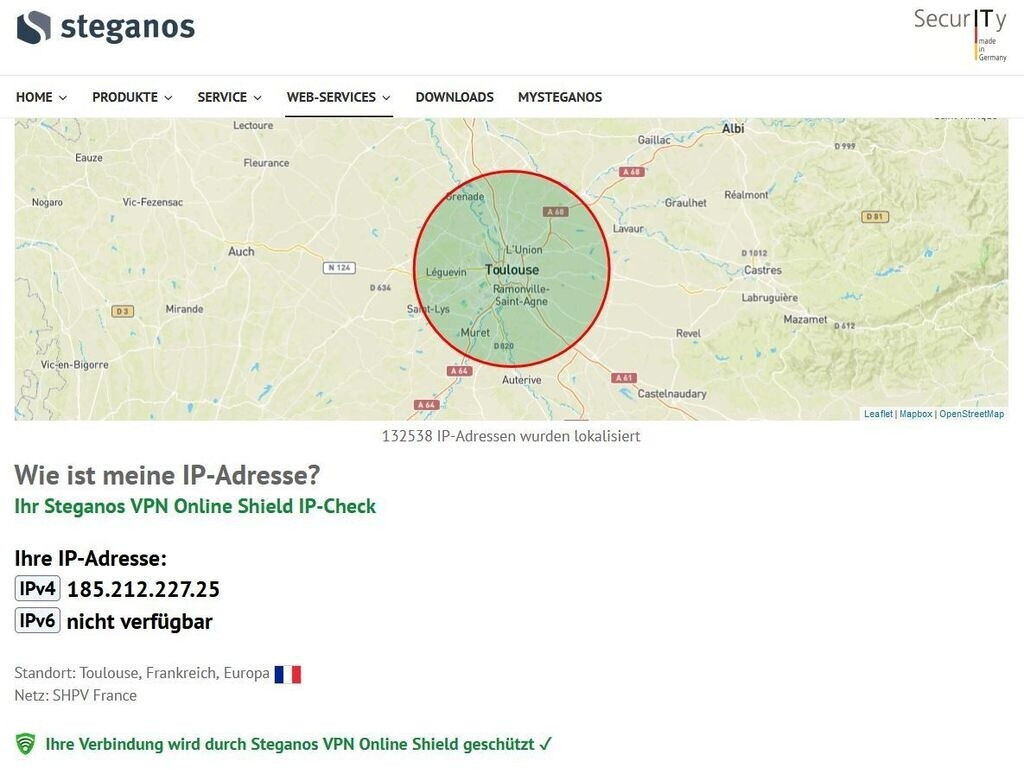Screen dimensions: 1024x770
Task: Expand the HOME menu dropdown
Action: pyautogui.click(x=41, y=97)
